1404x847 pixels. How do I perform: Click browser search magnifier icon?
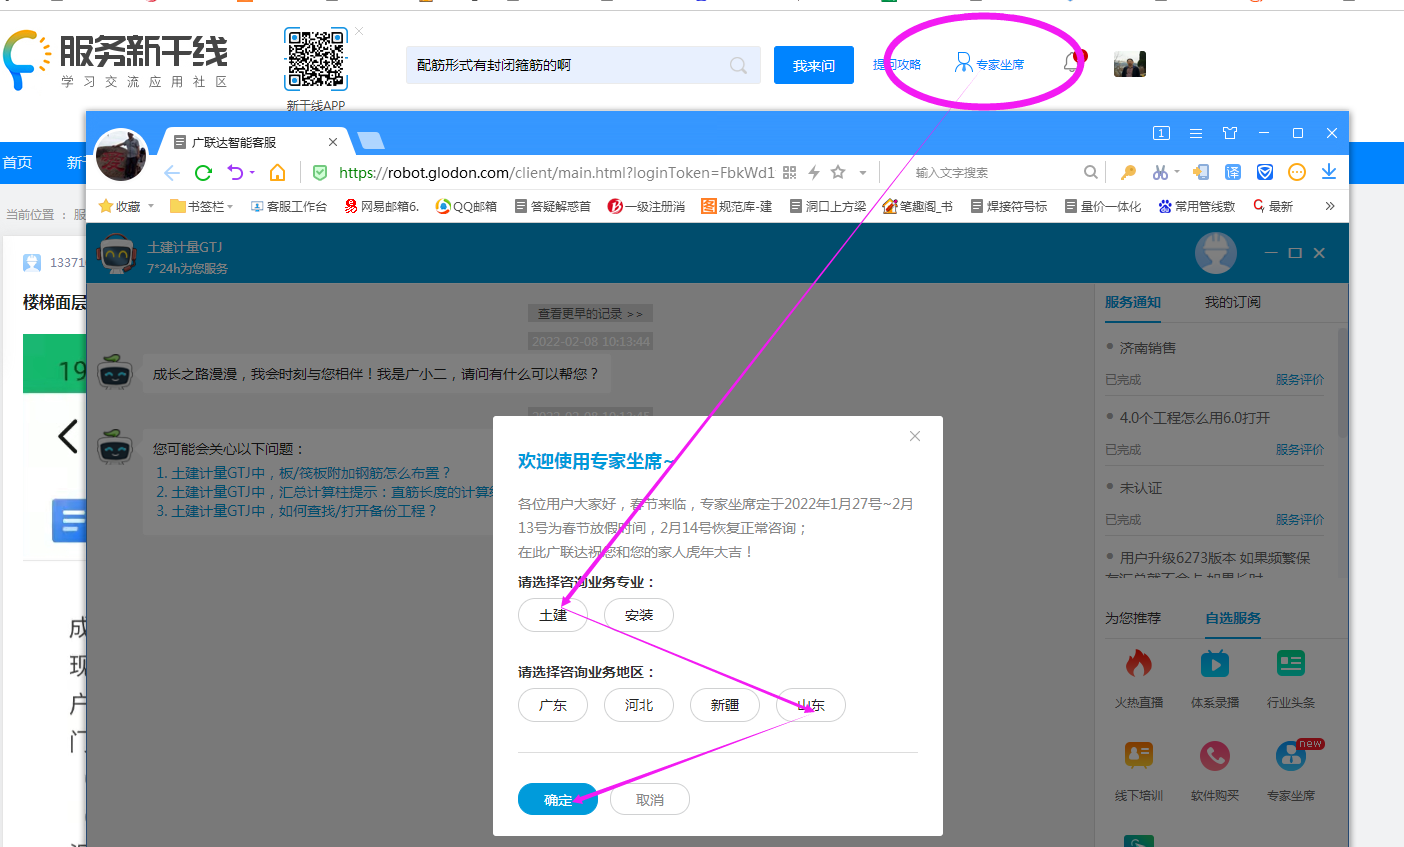click(x=1091, y=172)
